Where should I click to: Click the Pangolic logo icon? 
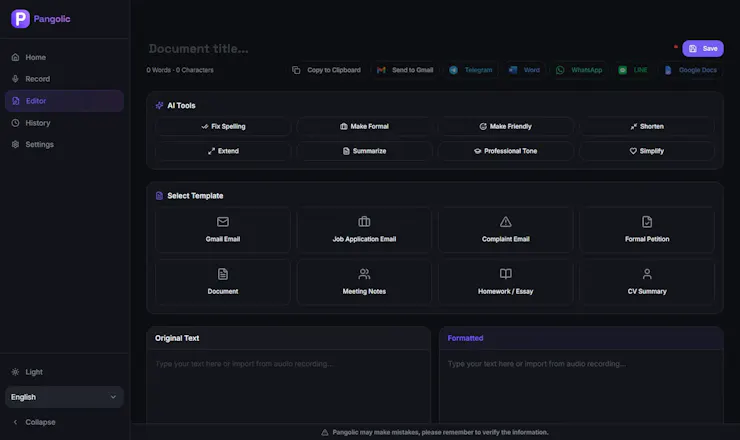tap(20, 19)
